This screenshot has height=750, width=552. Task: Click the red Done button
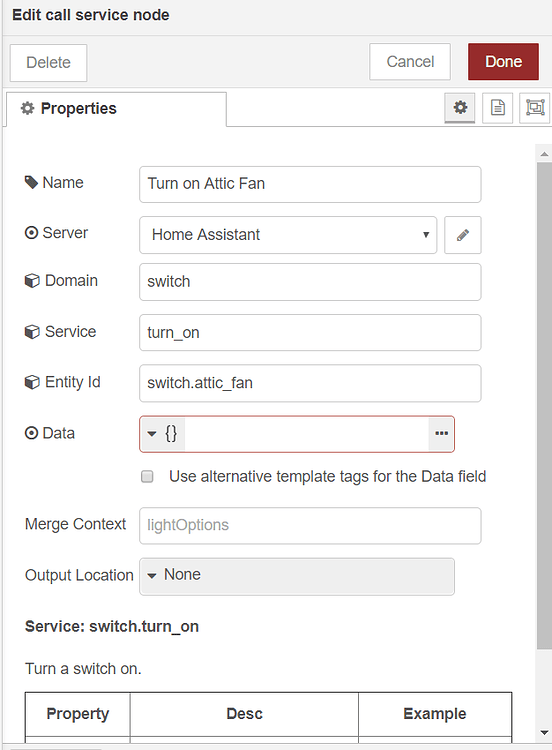(x=503, y=62)
